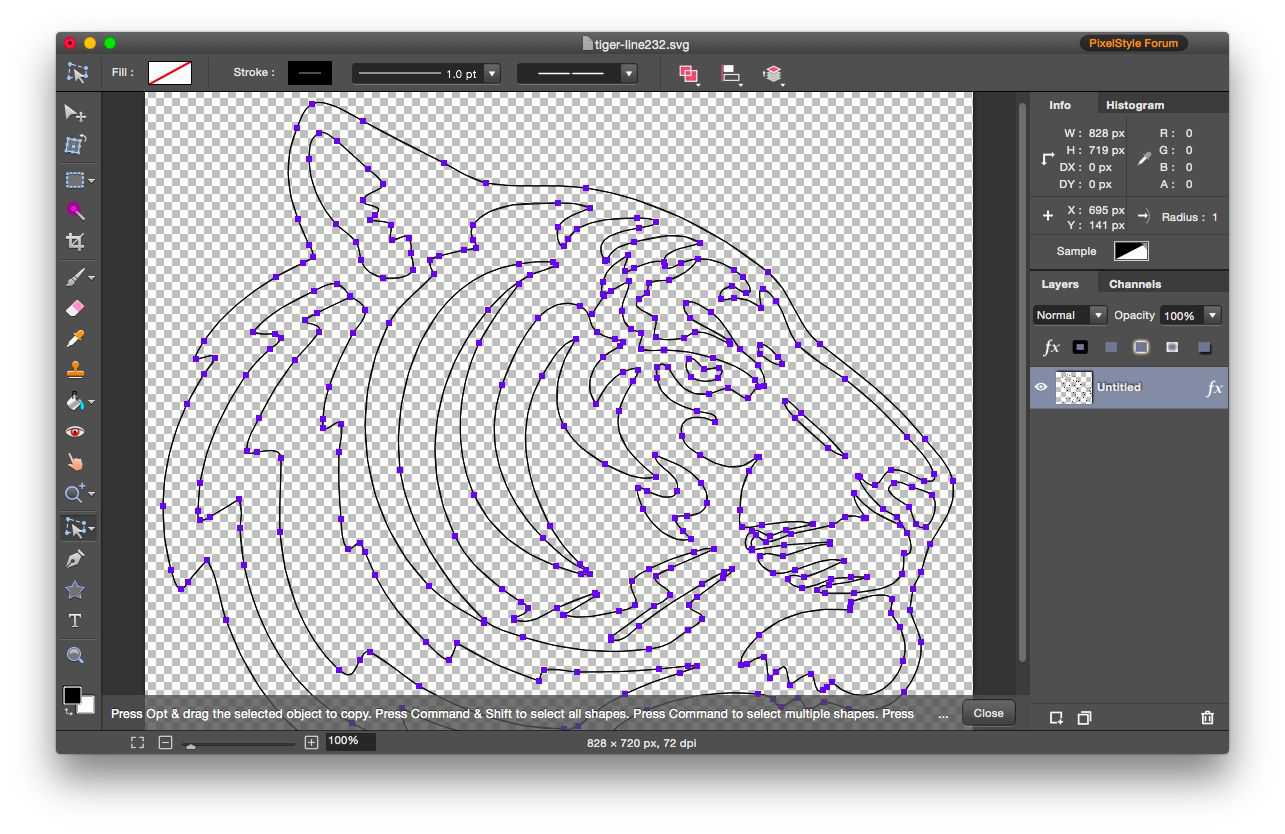Click the canvas vertical scrollbar

pyautogui.click(x=1022, y=380)
